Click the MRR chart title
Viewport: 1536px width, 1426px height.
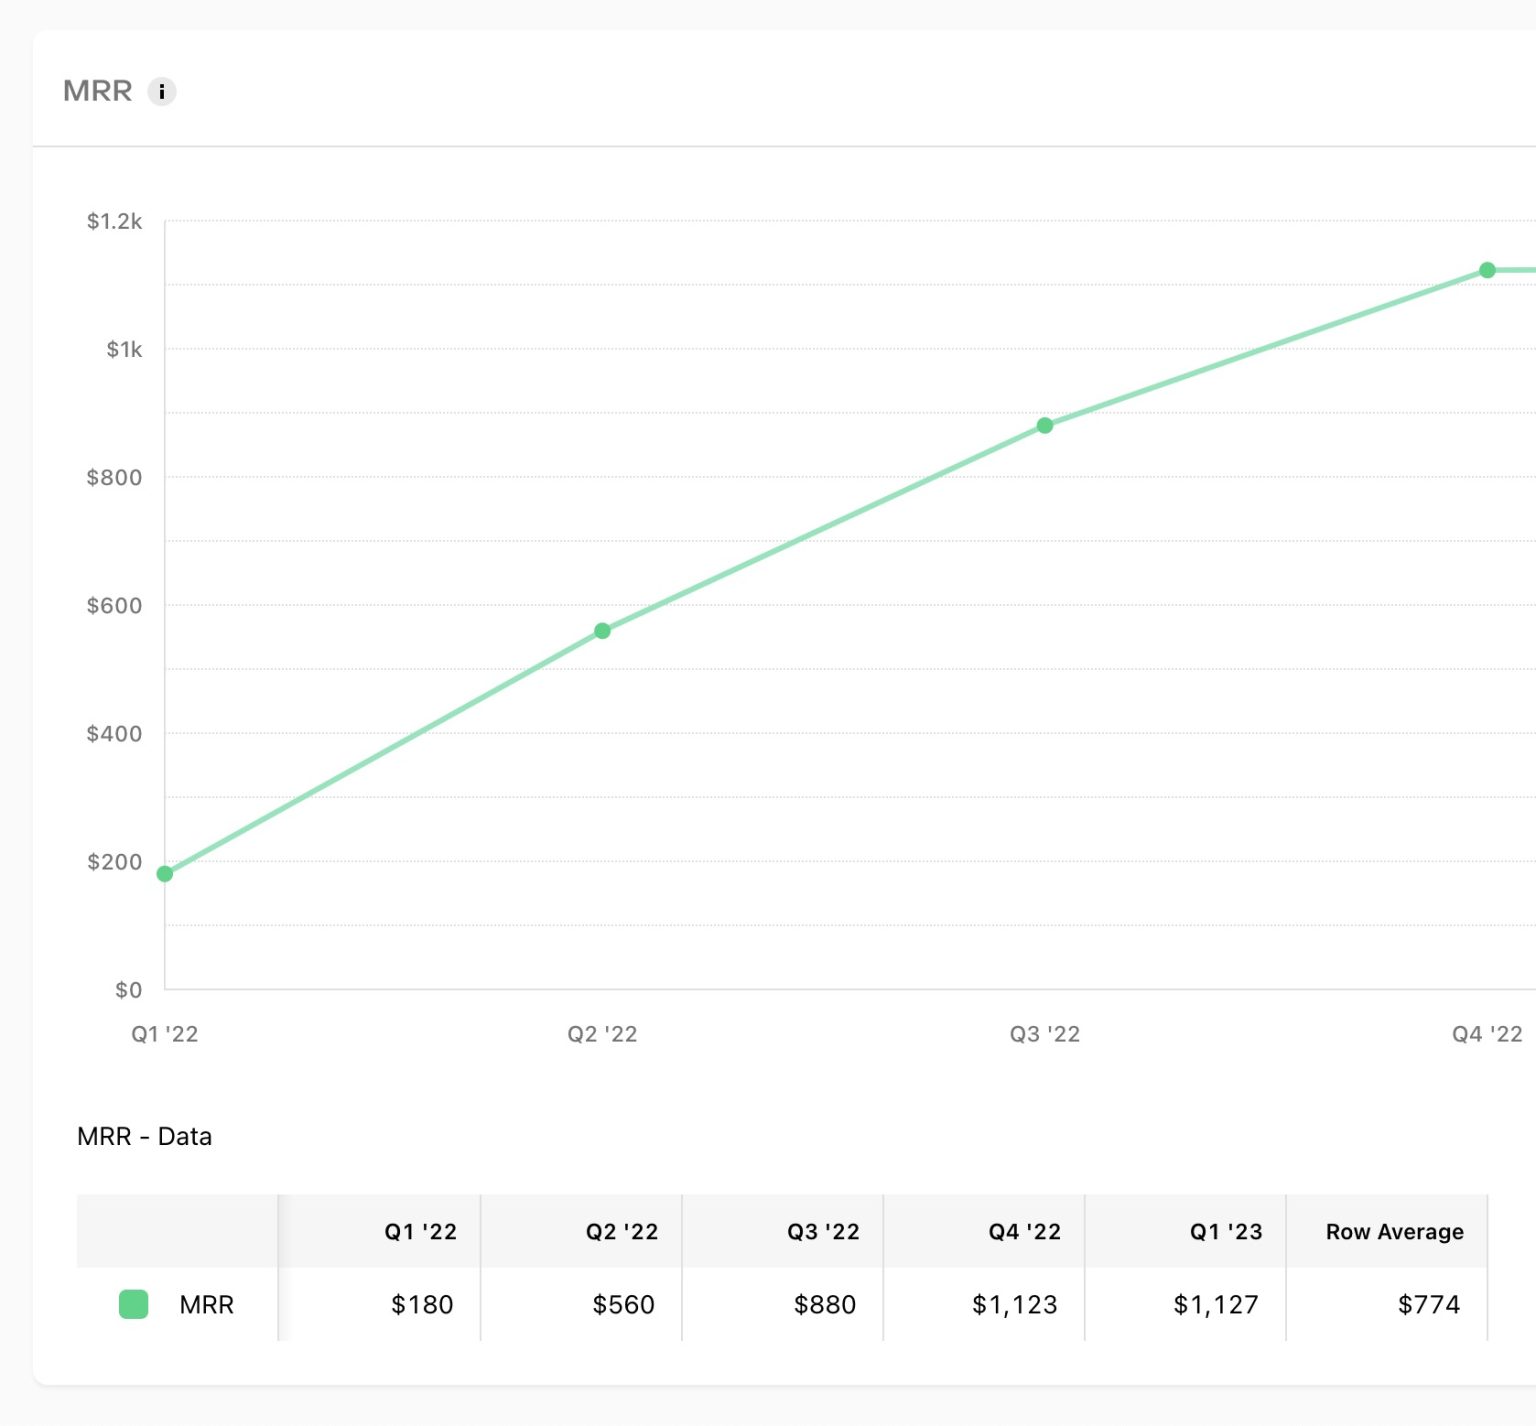(x=97, y=91)
